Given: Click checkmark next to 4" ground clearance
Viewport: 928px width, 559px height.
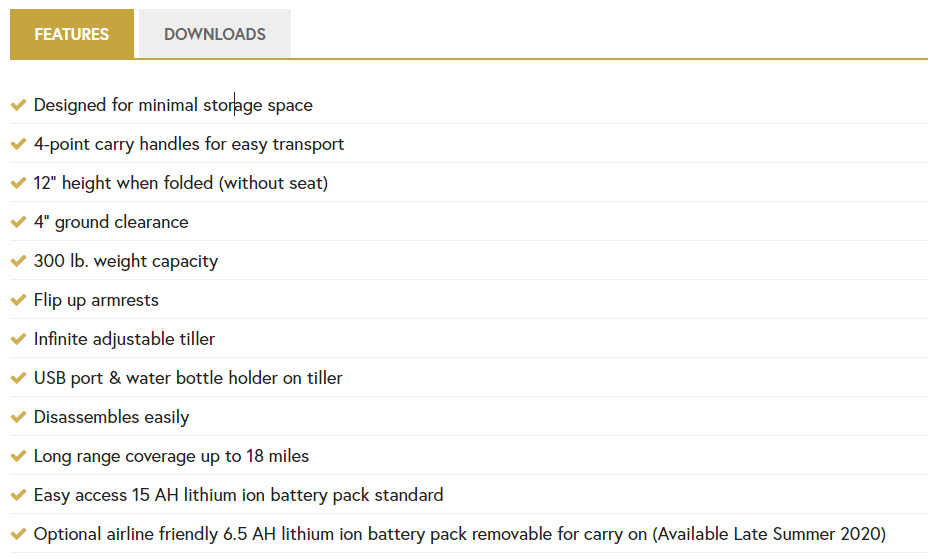Looking at the screenshot, I should click(18, 222).
